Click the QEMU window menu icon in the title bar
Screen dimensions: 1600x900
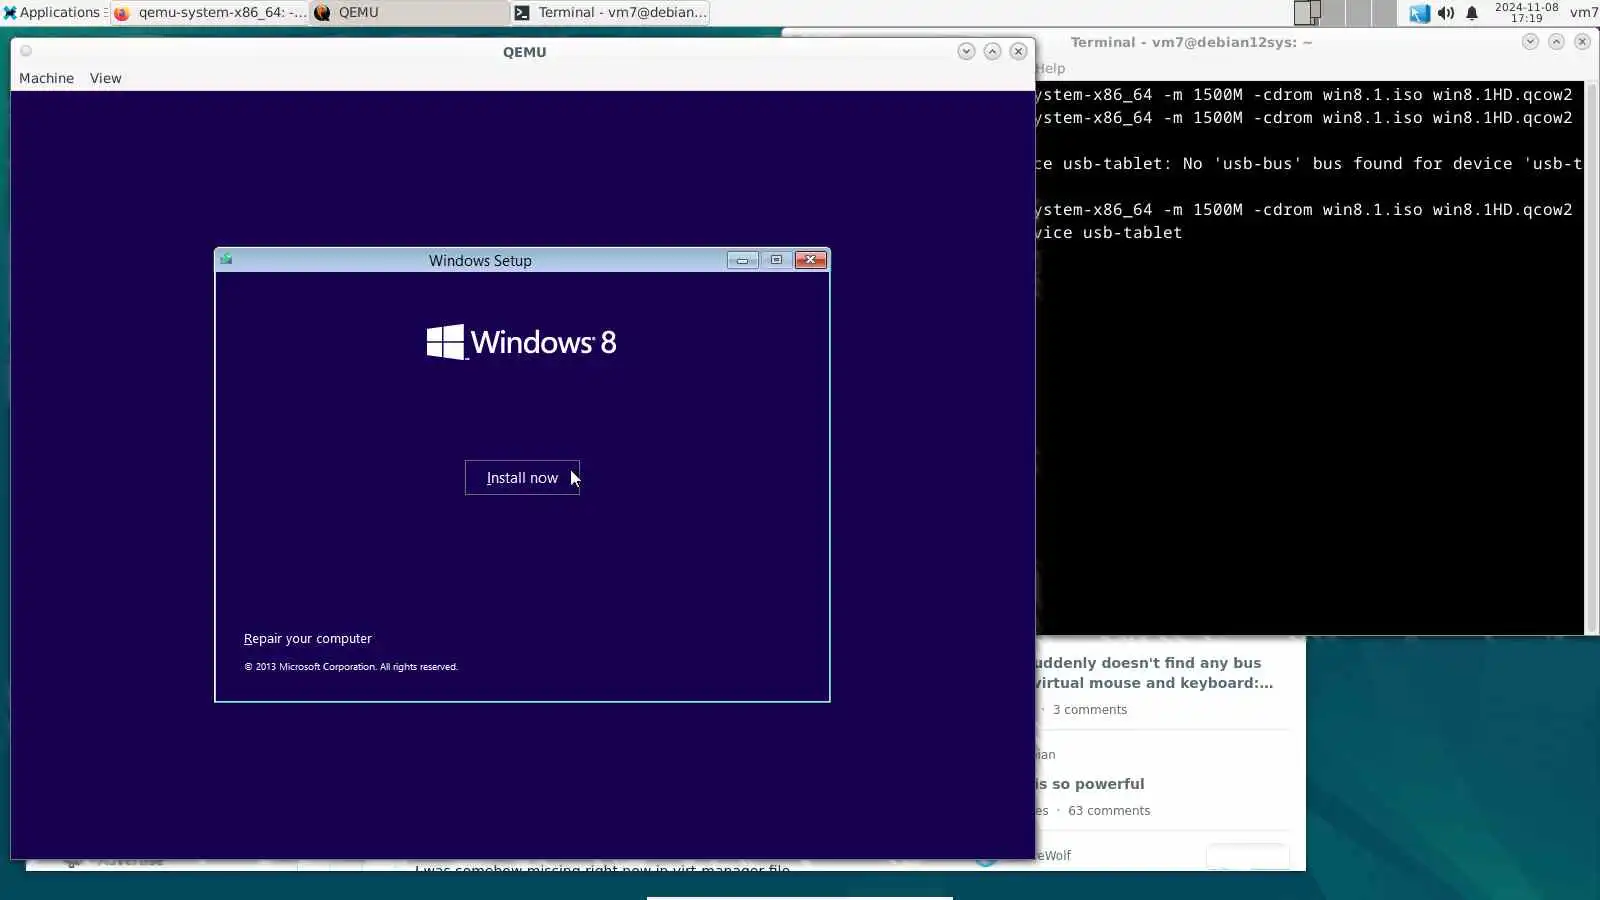[26, 51]
